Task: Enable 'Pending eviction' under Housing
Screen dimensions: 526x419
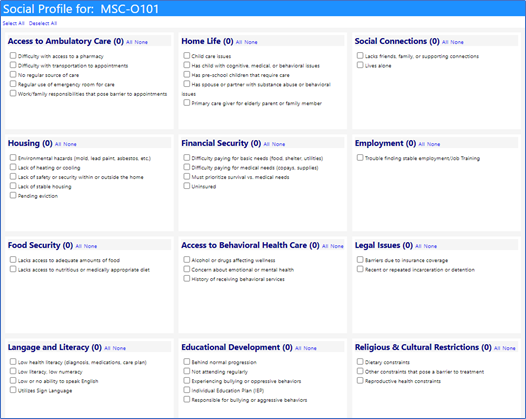Action: [x=13, y=195]
